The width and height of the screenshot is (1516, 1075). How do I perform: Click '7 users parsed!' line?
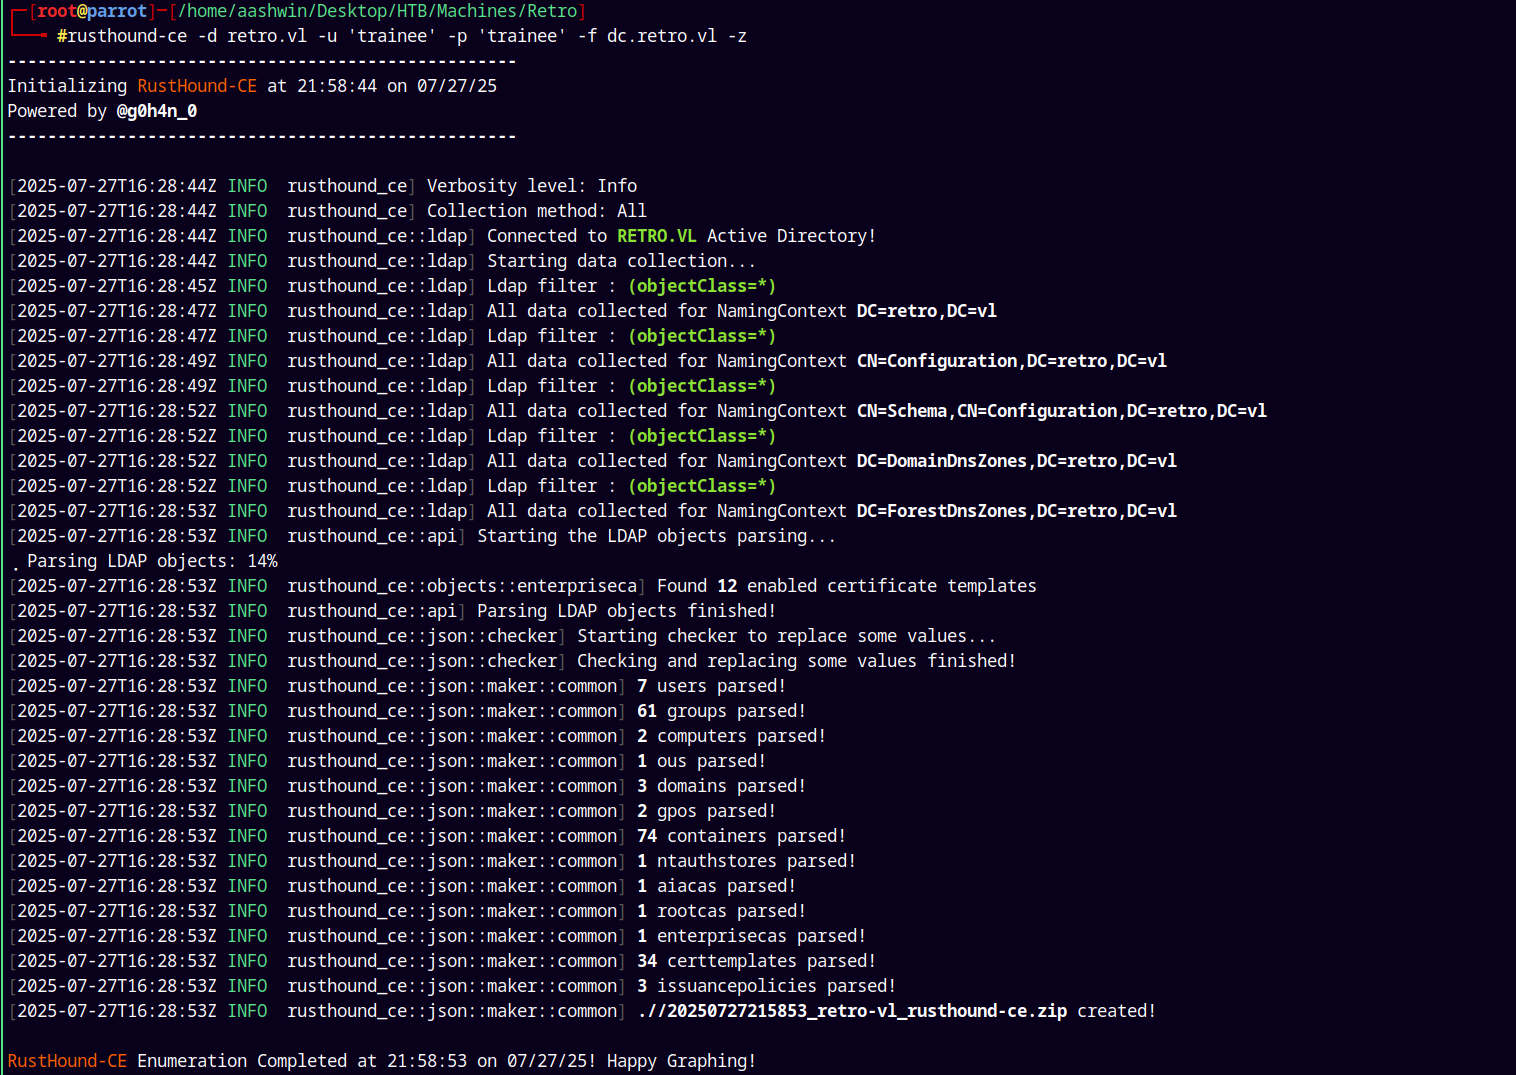[x=712, y=686]
